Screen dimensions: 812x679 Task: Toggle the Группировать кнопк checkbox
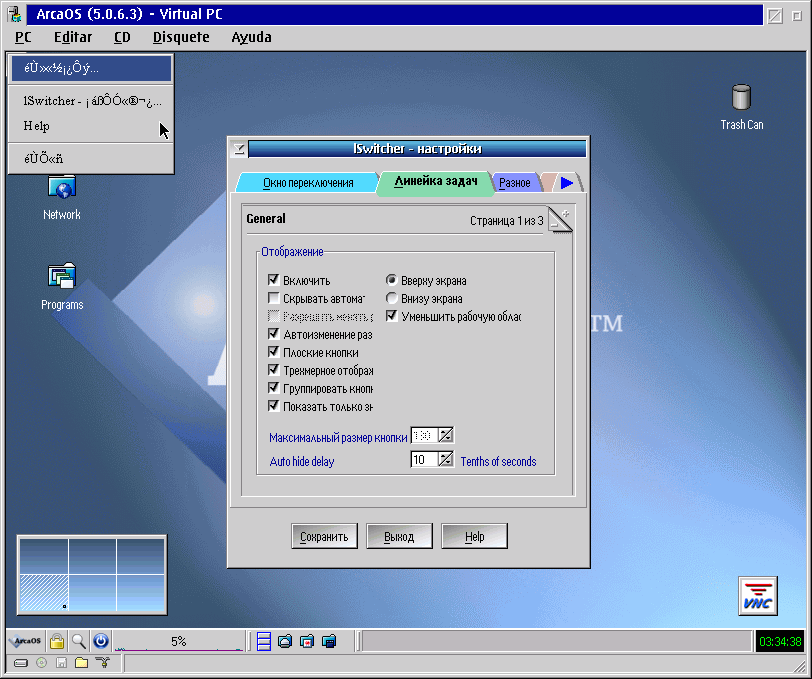point(273,388)
